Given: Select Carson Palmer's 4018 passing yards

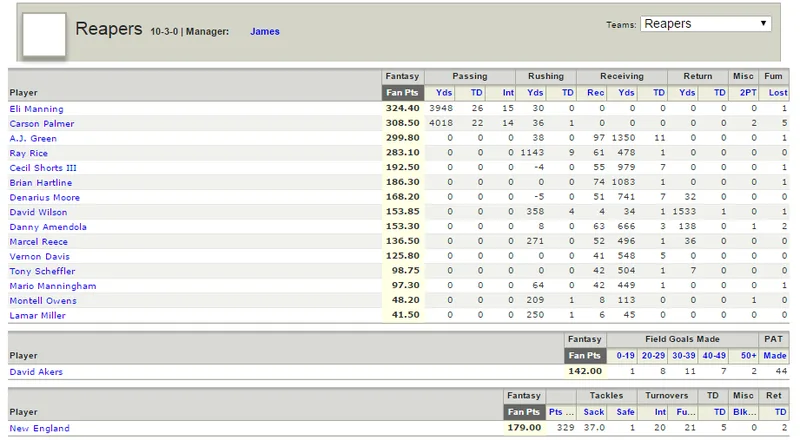Looking at the screenshot, I should tap(441, 124).
